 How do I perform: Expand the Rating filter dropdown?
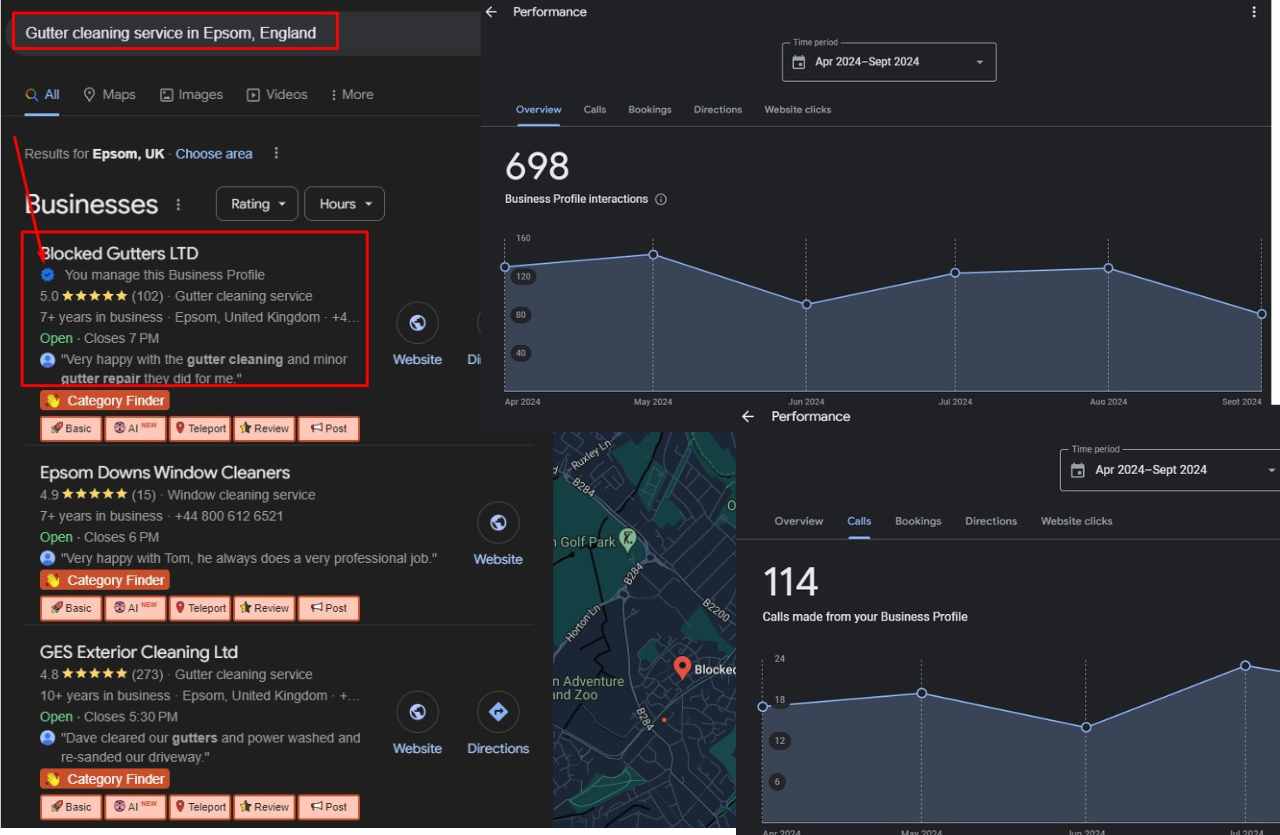(258, 204)
